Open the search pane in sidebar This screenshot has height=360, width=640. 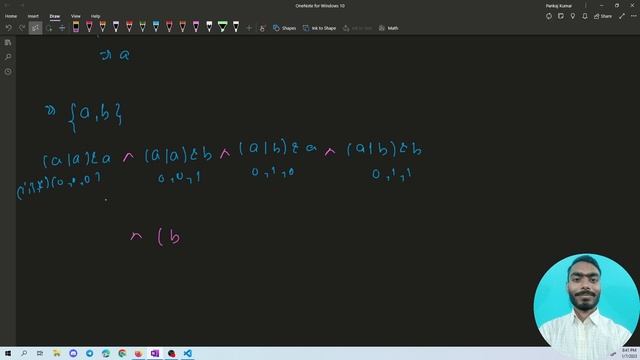coord(8,57)
